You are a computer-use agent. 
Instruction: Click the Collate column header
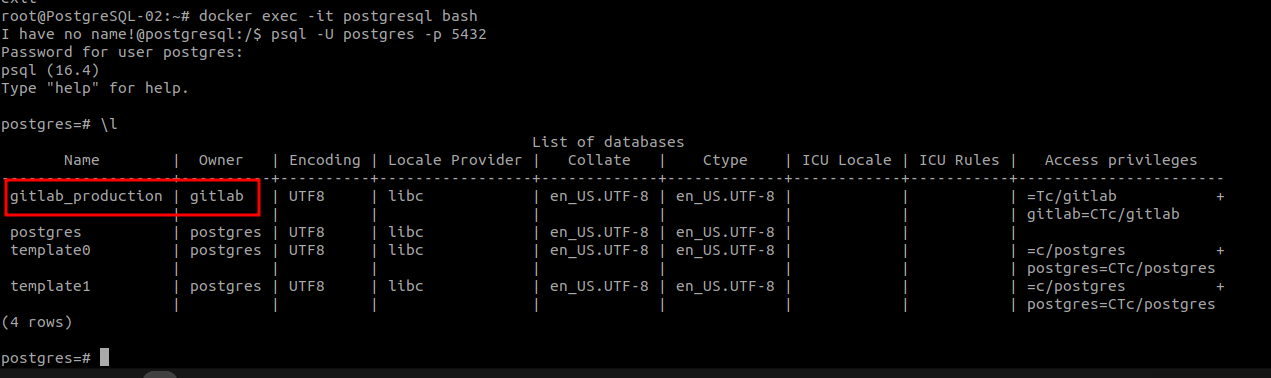599,160
